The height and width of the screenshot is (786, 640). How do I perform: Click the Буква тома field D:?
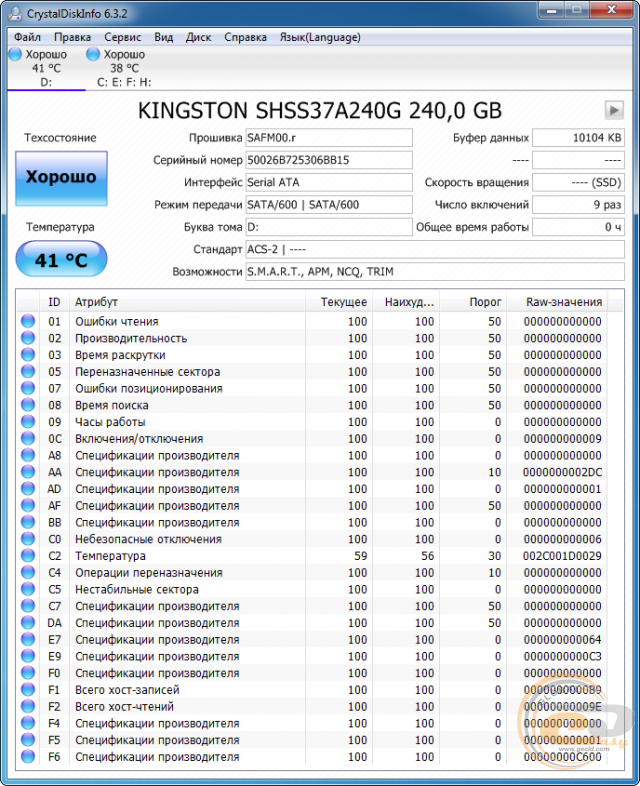click(x=329, y=227)
